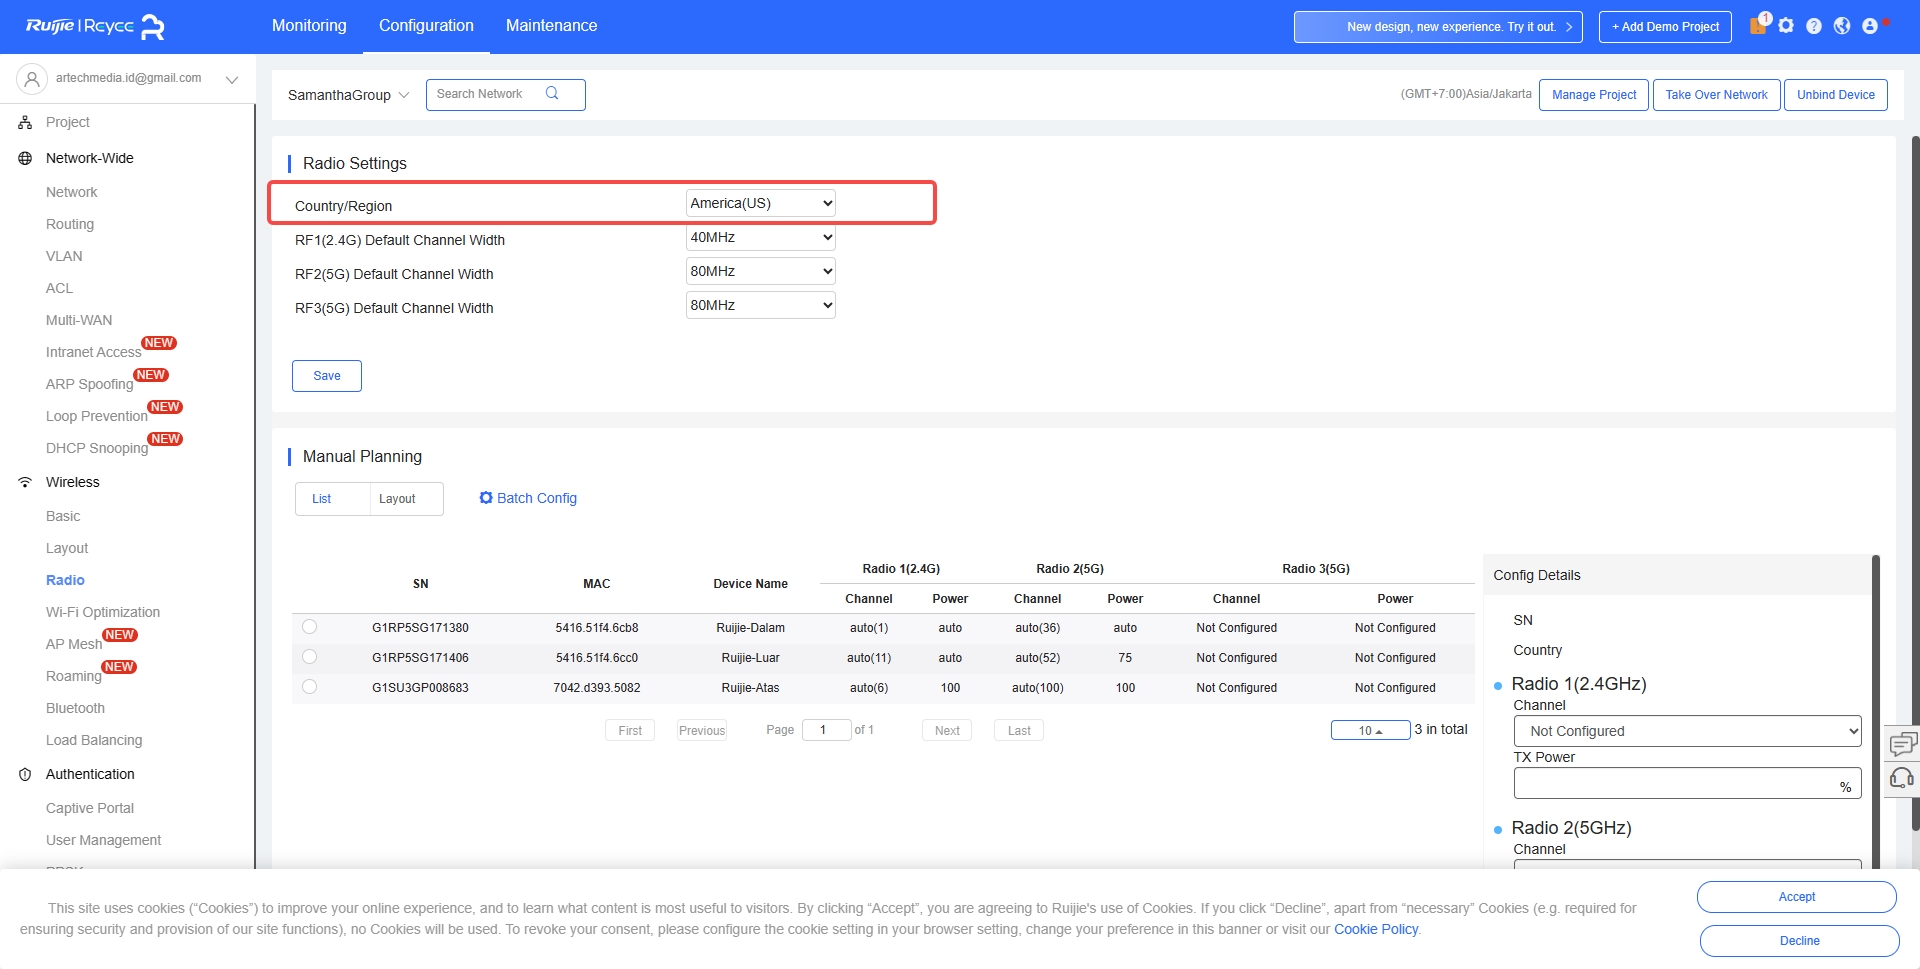The image size is (1920, 969).
Task: Open the user account profile icon
Action: (1870, 26)
